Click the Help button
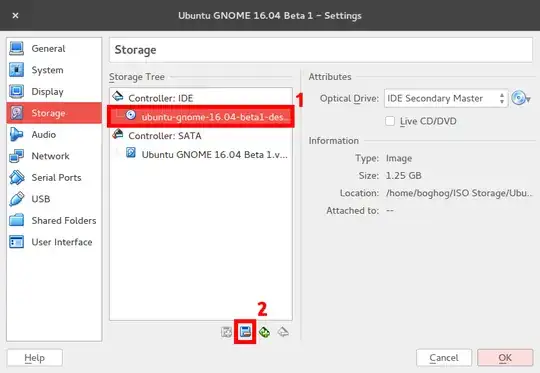 coord(35,358)
